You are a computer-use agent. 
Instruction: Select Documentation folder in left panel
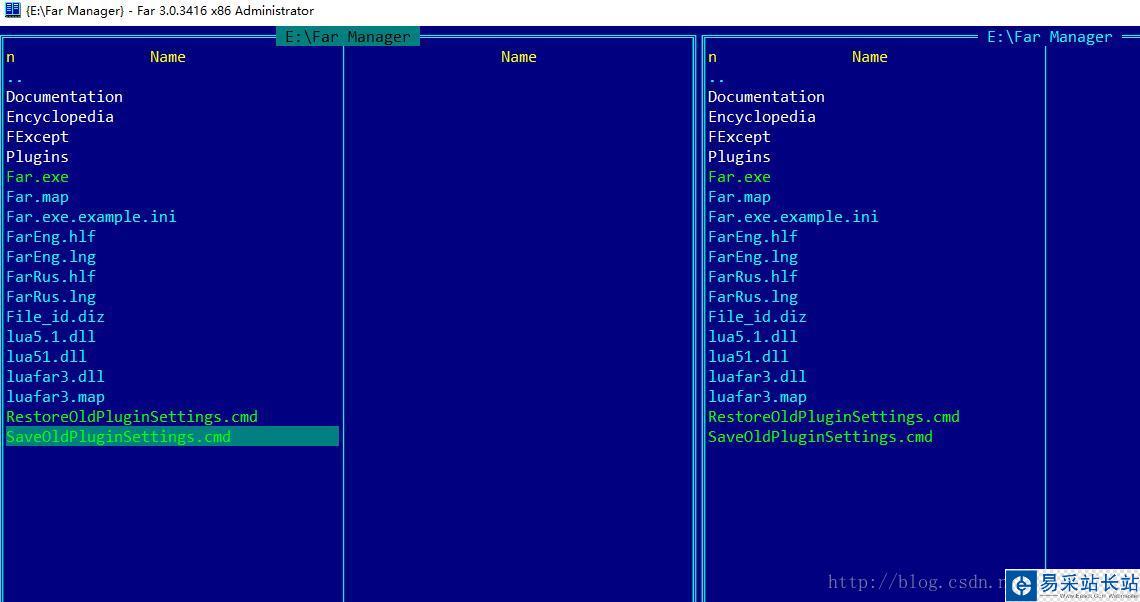[65, 97]
